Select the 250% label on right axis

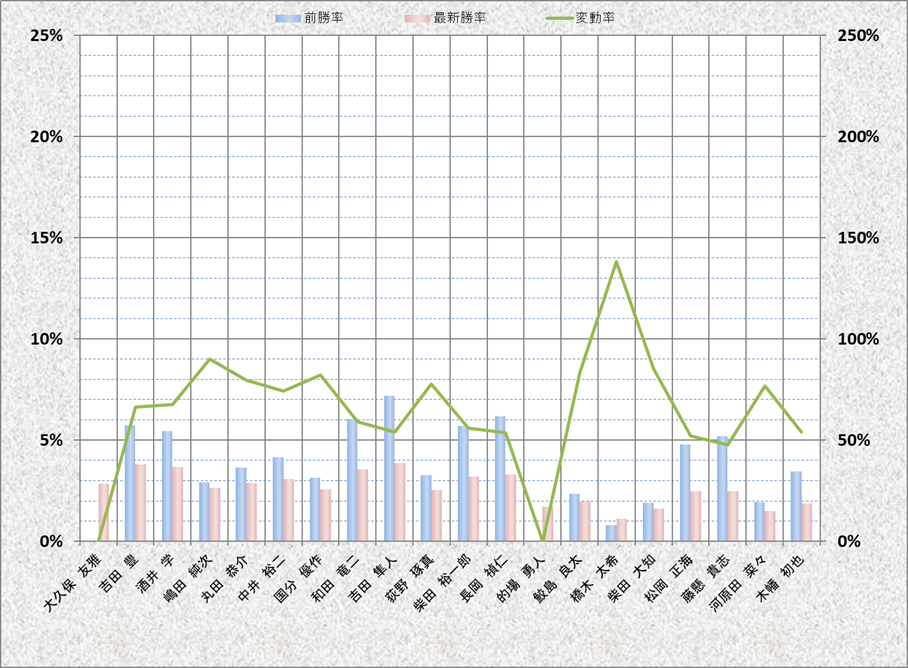pos(856,35)
